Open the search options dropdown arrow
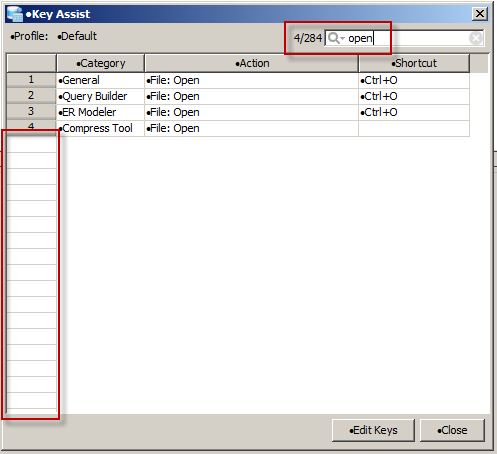This screenshot has height=454, width=497. [342, 39]
